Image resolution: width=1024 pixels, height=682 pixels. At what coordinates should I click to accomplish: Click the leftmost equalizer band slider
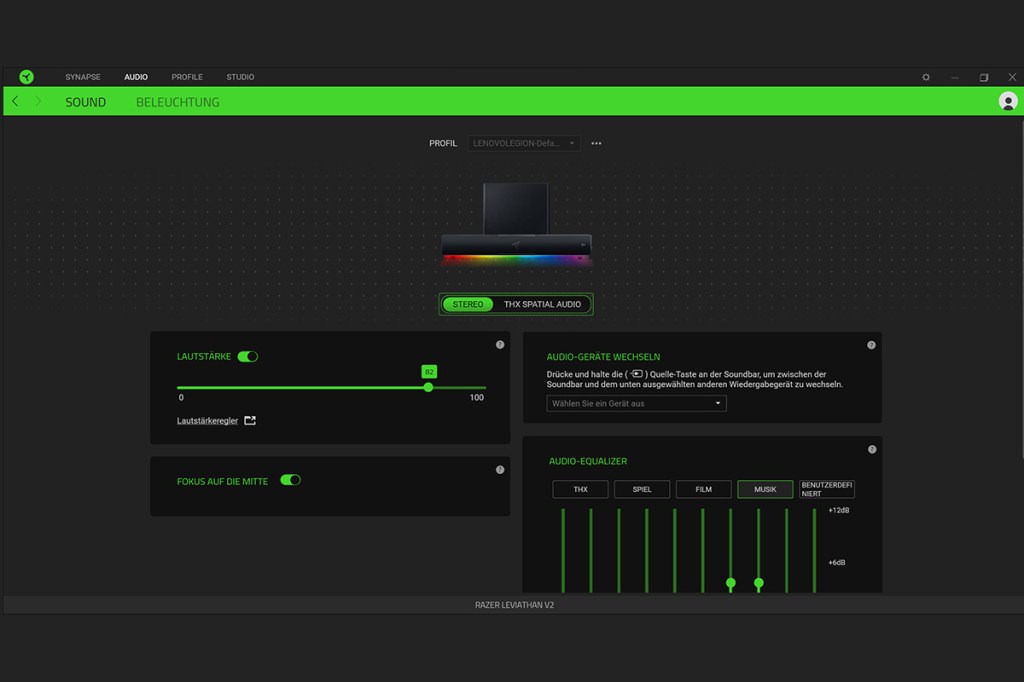coord(563,551)
